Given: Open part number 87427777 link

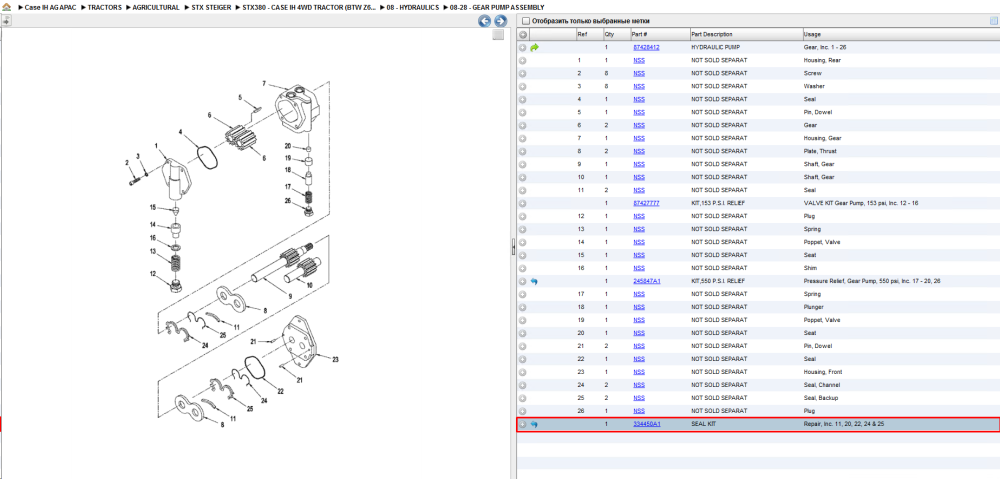Looking at the screenshot, I should pos(646,203).
